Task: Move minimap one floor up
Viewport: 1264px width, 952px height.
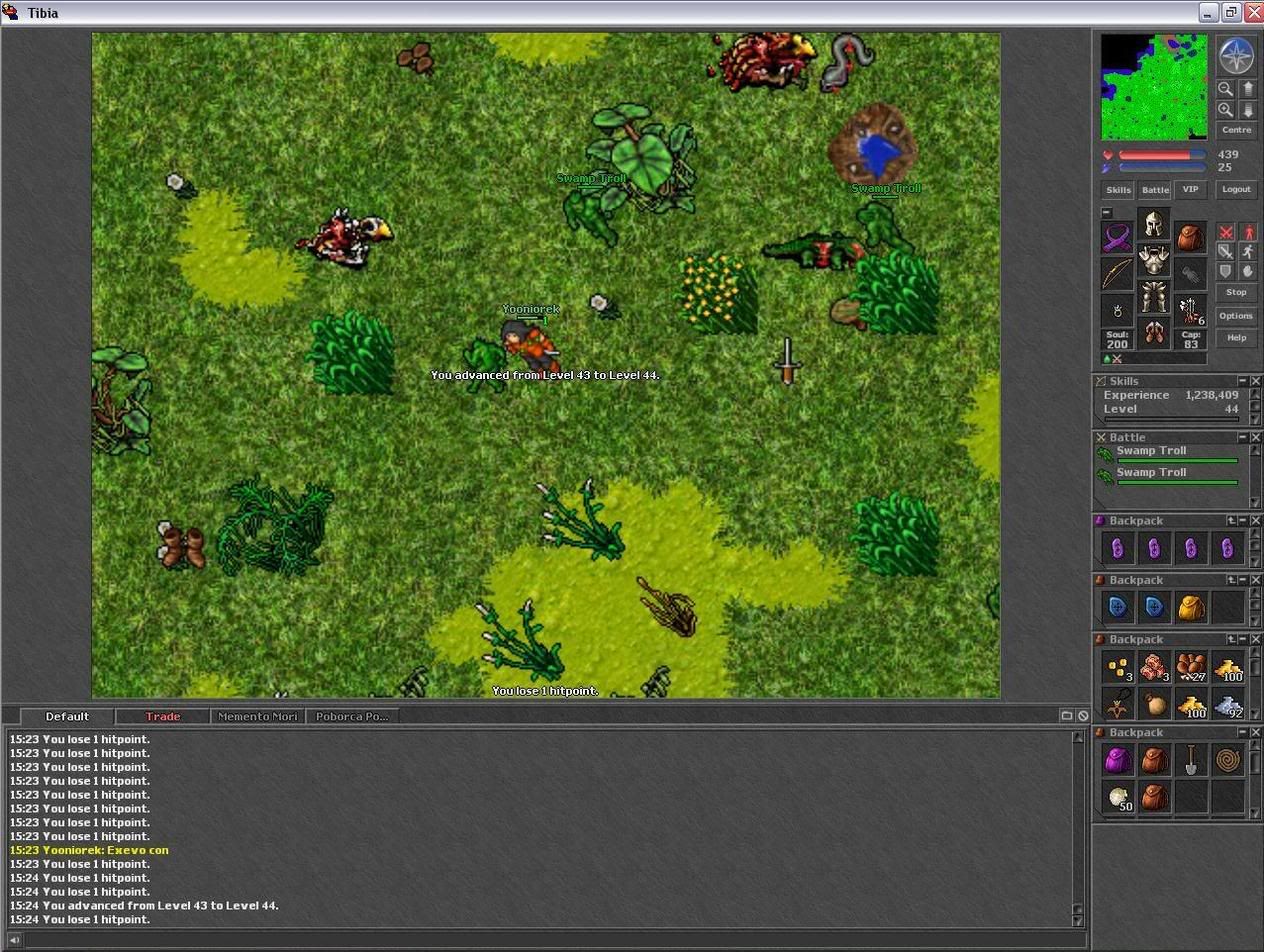Action: (1247, 88)
